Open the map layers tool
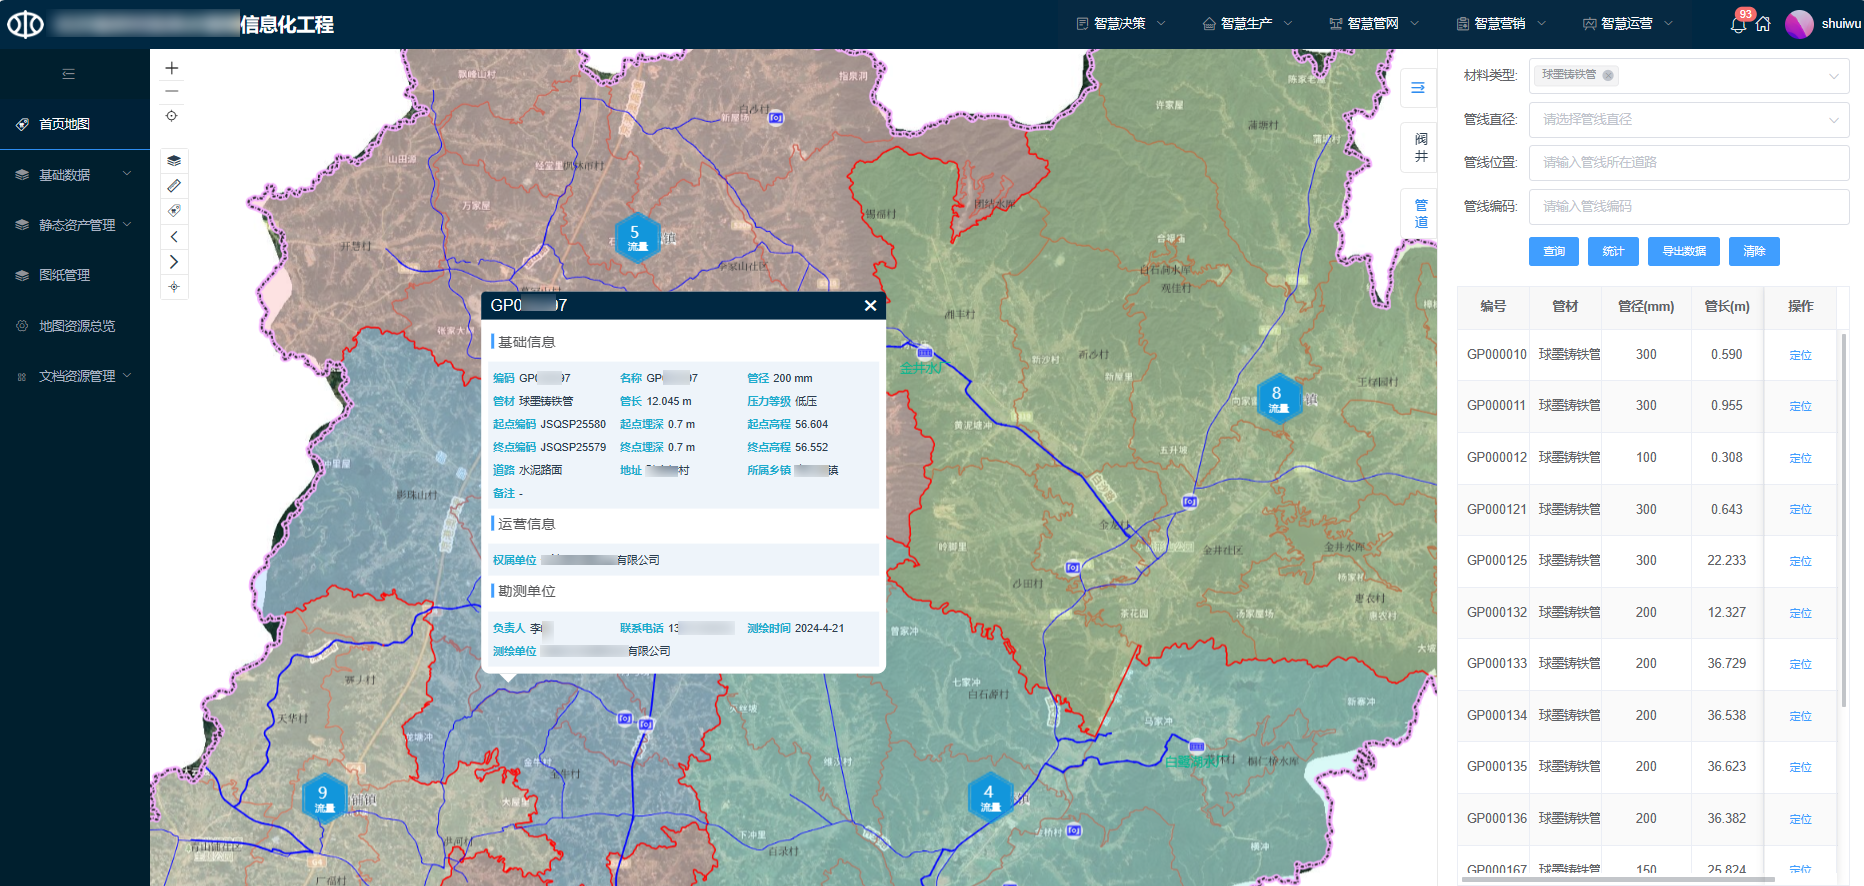This screenshot has width=1864, height=886. [x=174, y=161]
